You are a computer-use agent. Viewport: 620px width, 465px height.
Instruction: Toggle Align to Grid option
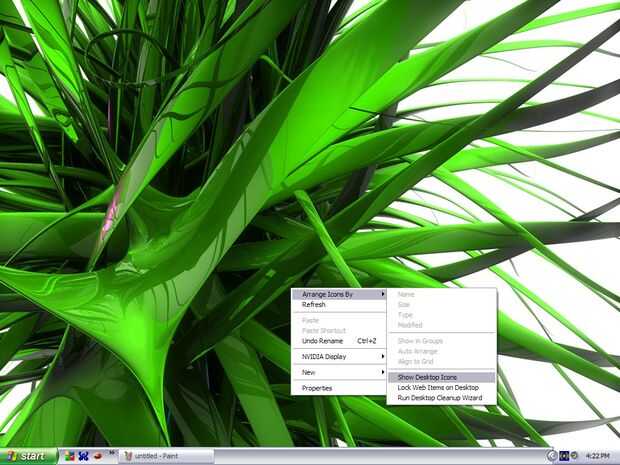tap(441, 361)
